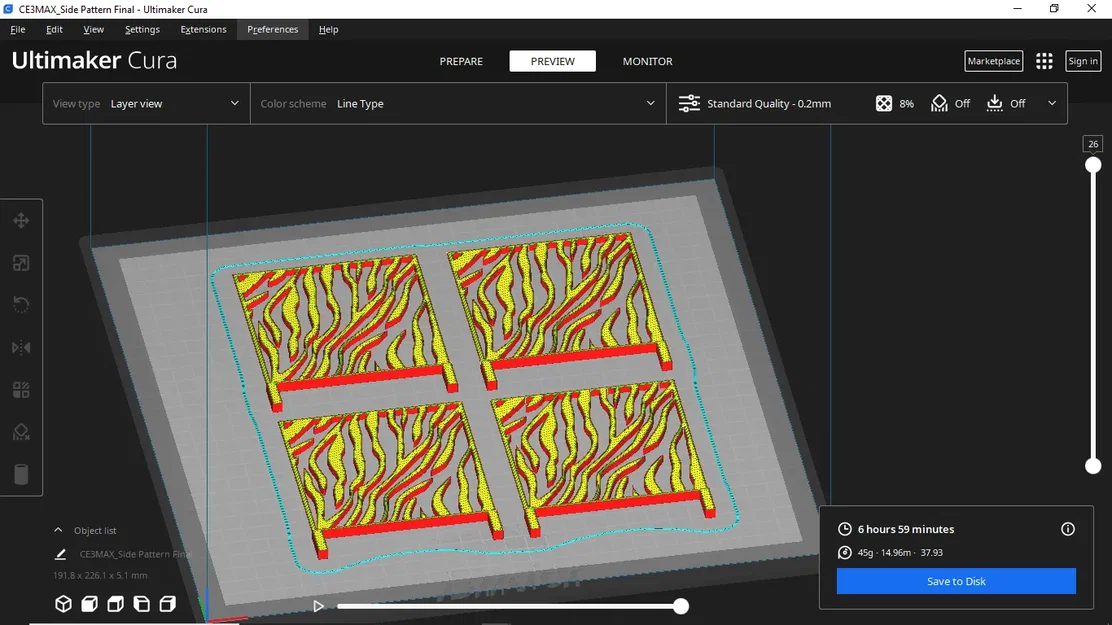Image resolution: width=1112 pixels, height=625 pixels.
Task: Click the print settings sliders icon
Action: 689,104
